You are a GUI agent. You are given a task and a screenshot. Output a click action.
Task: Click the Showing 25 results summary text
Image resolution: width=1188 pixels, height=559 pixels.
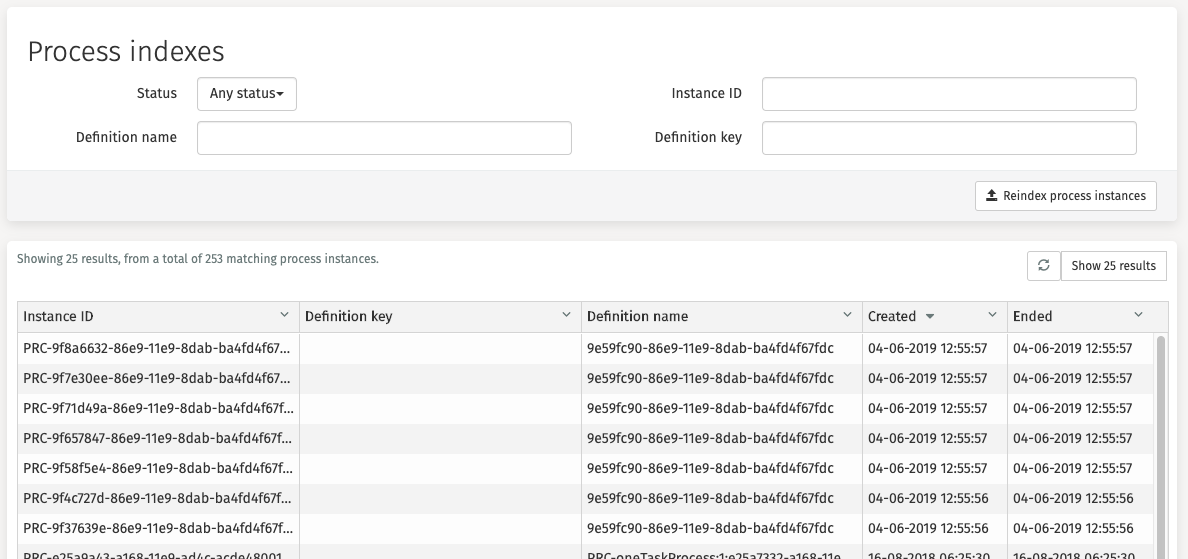(198, 259)
